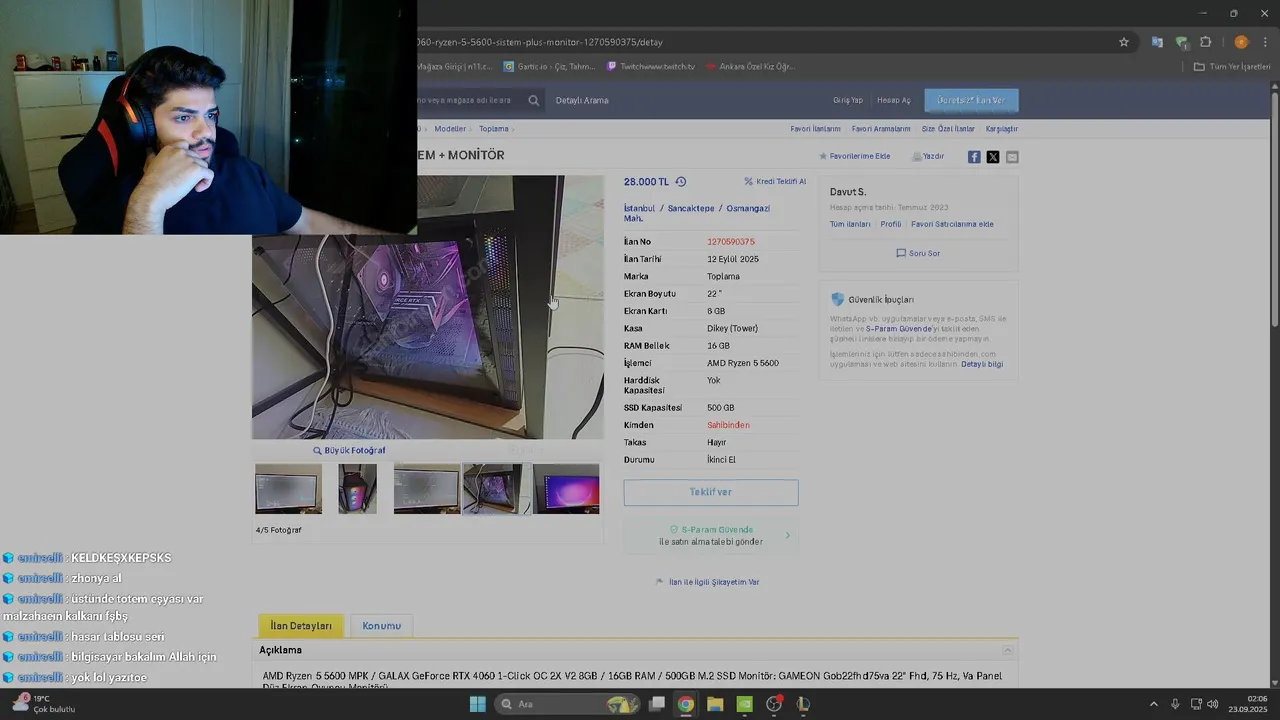Click the clock and date in taskbar
This screenshot has height=720, width=1280.
click(1249, 704)
